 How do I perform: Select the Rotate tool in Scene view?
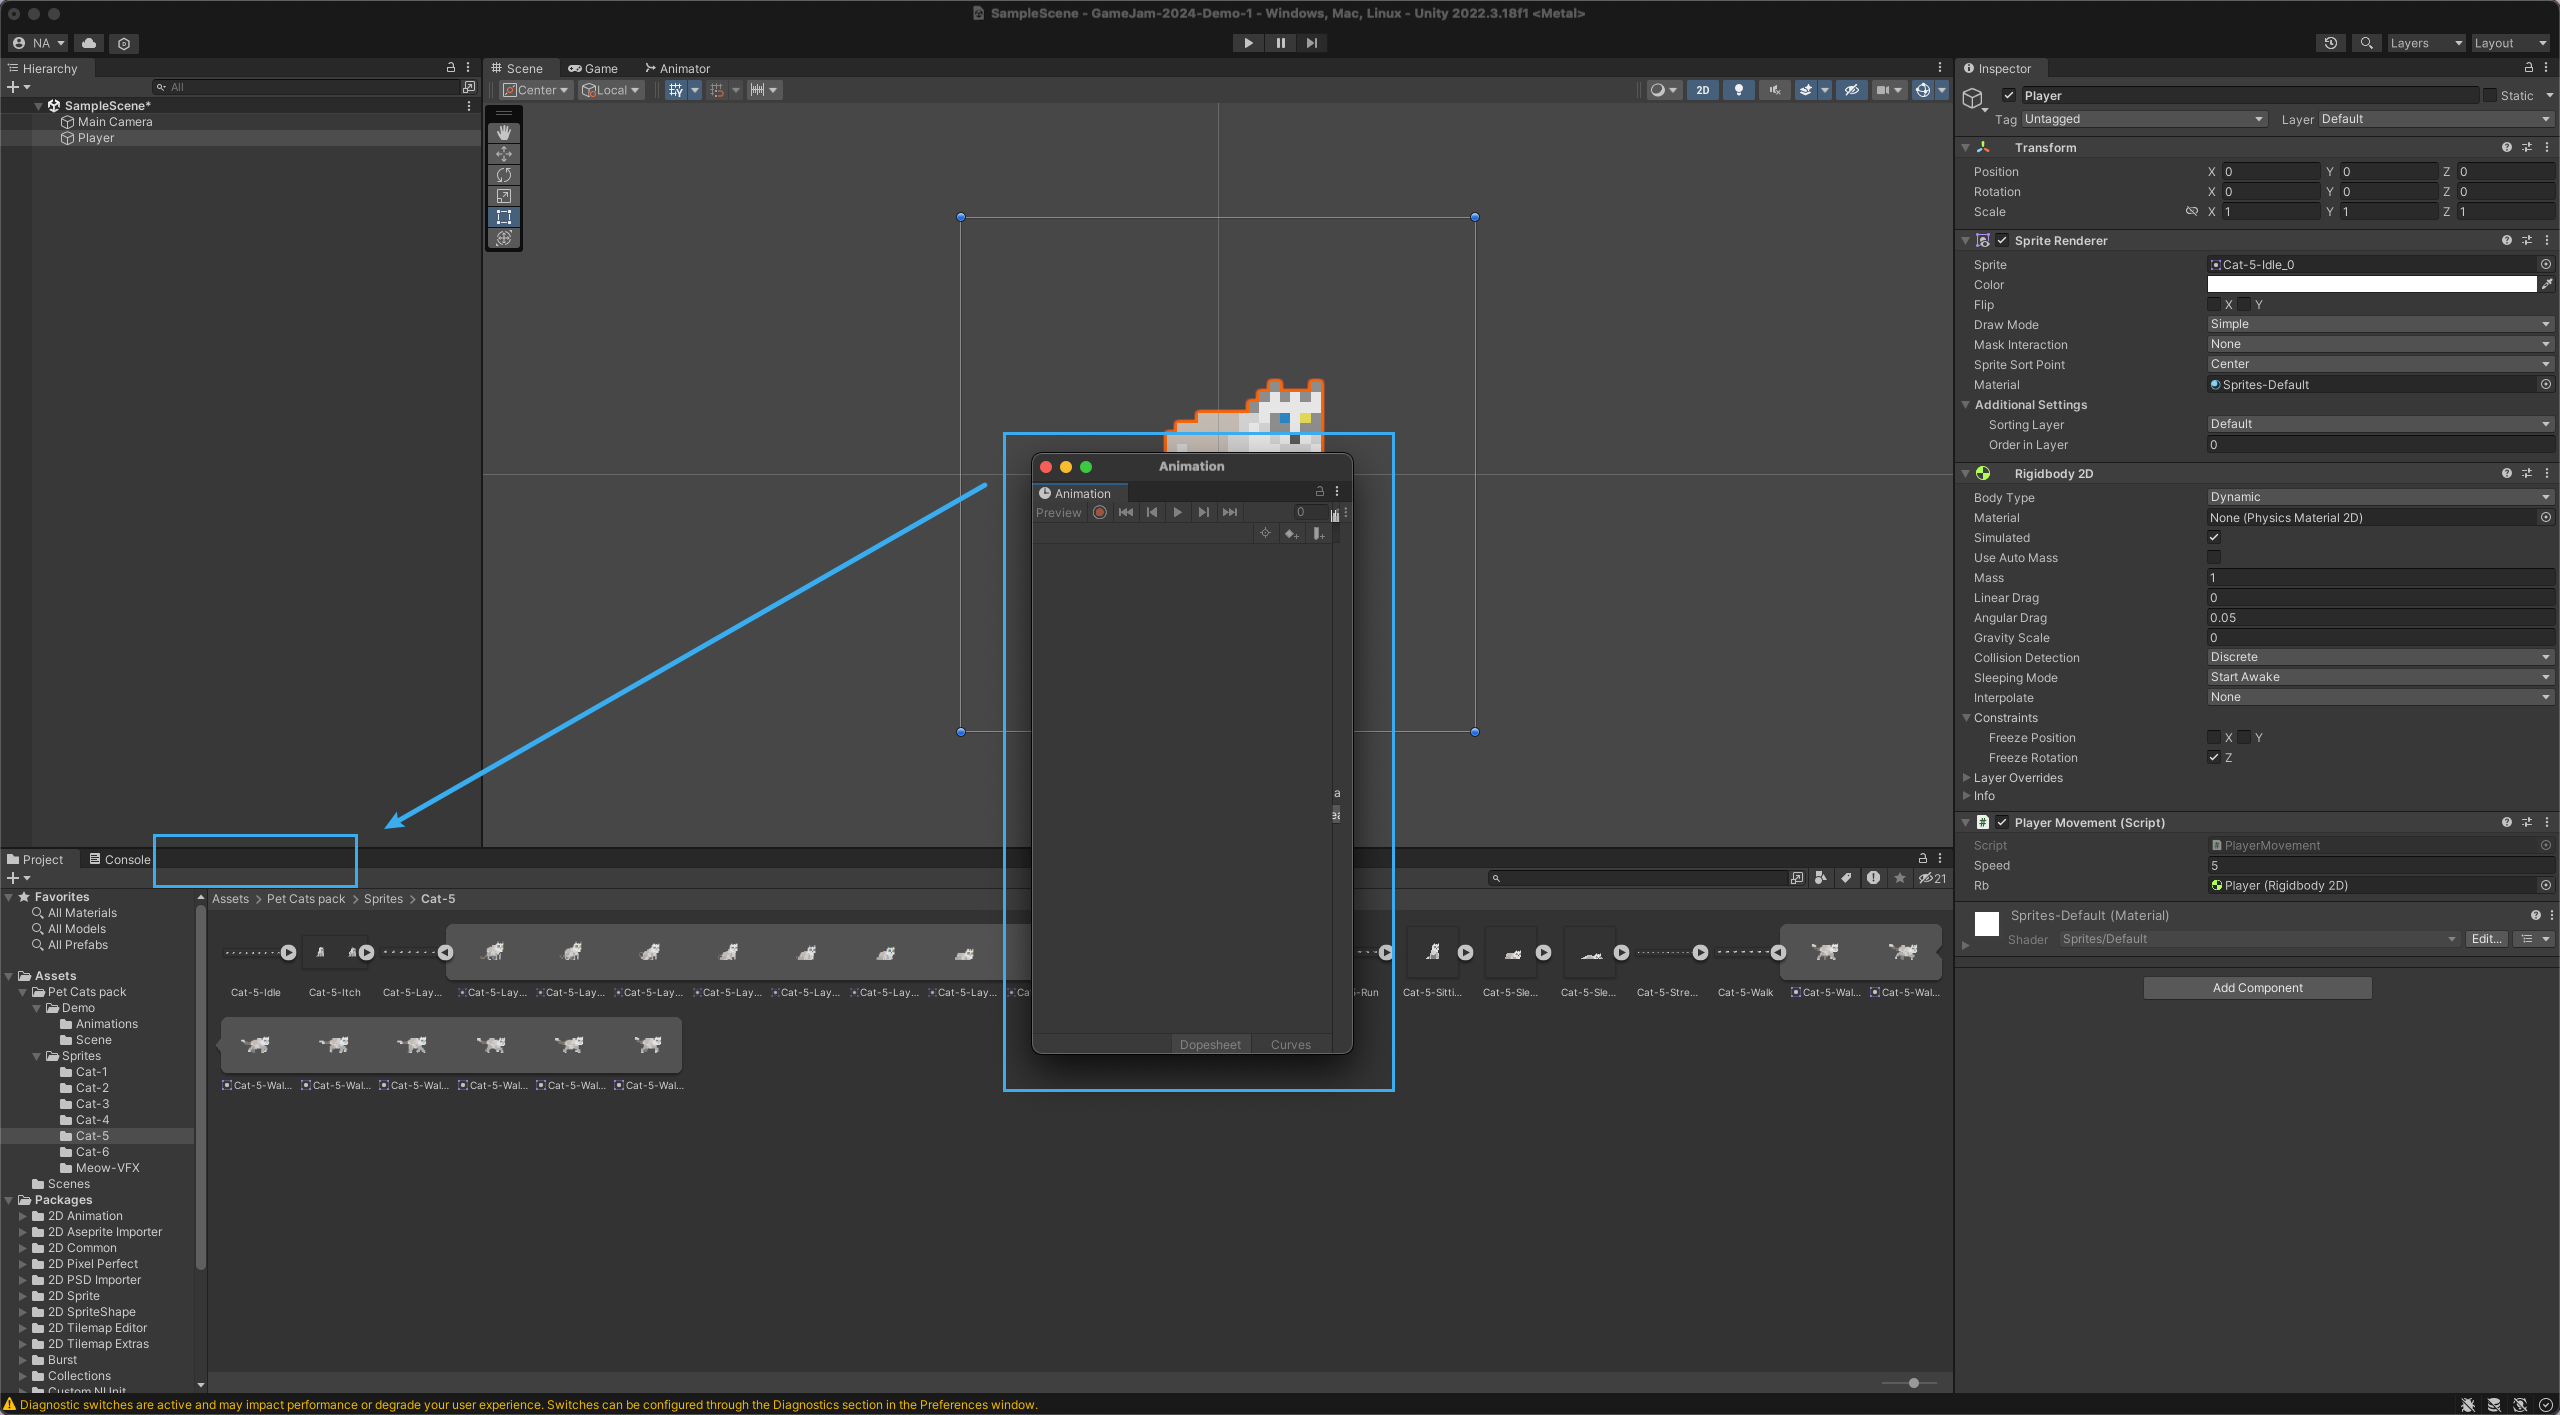click(504, 175)
